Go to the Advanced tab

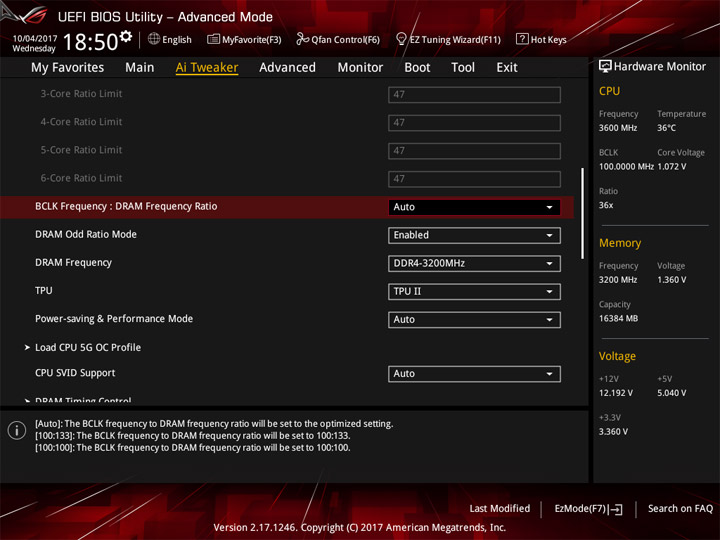pyautogui.click(x=287, y=68)
